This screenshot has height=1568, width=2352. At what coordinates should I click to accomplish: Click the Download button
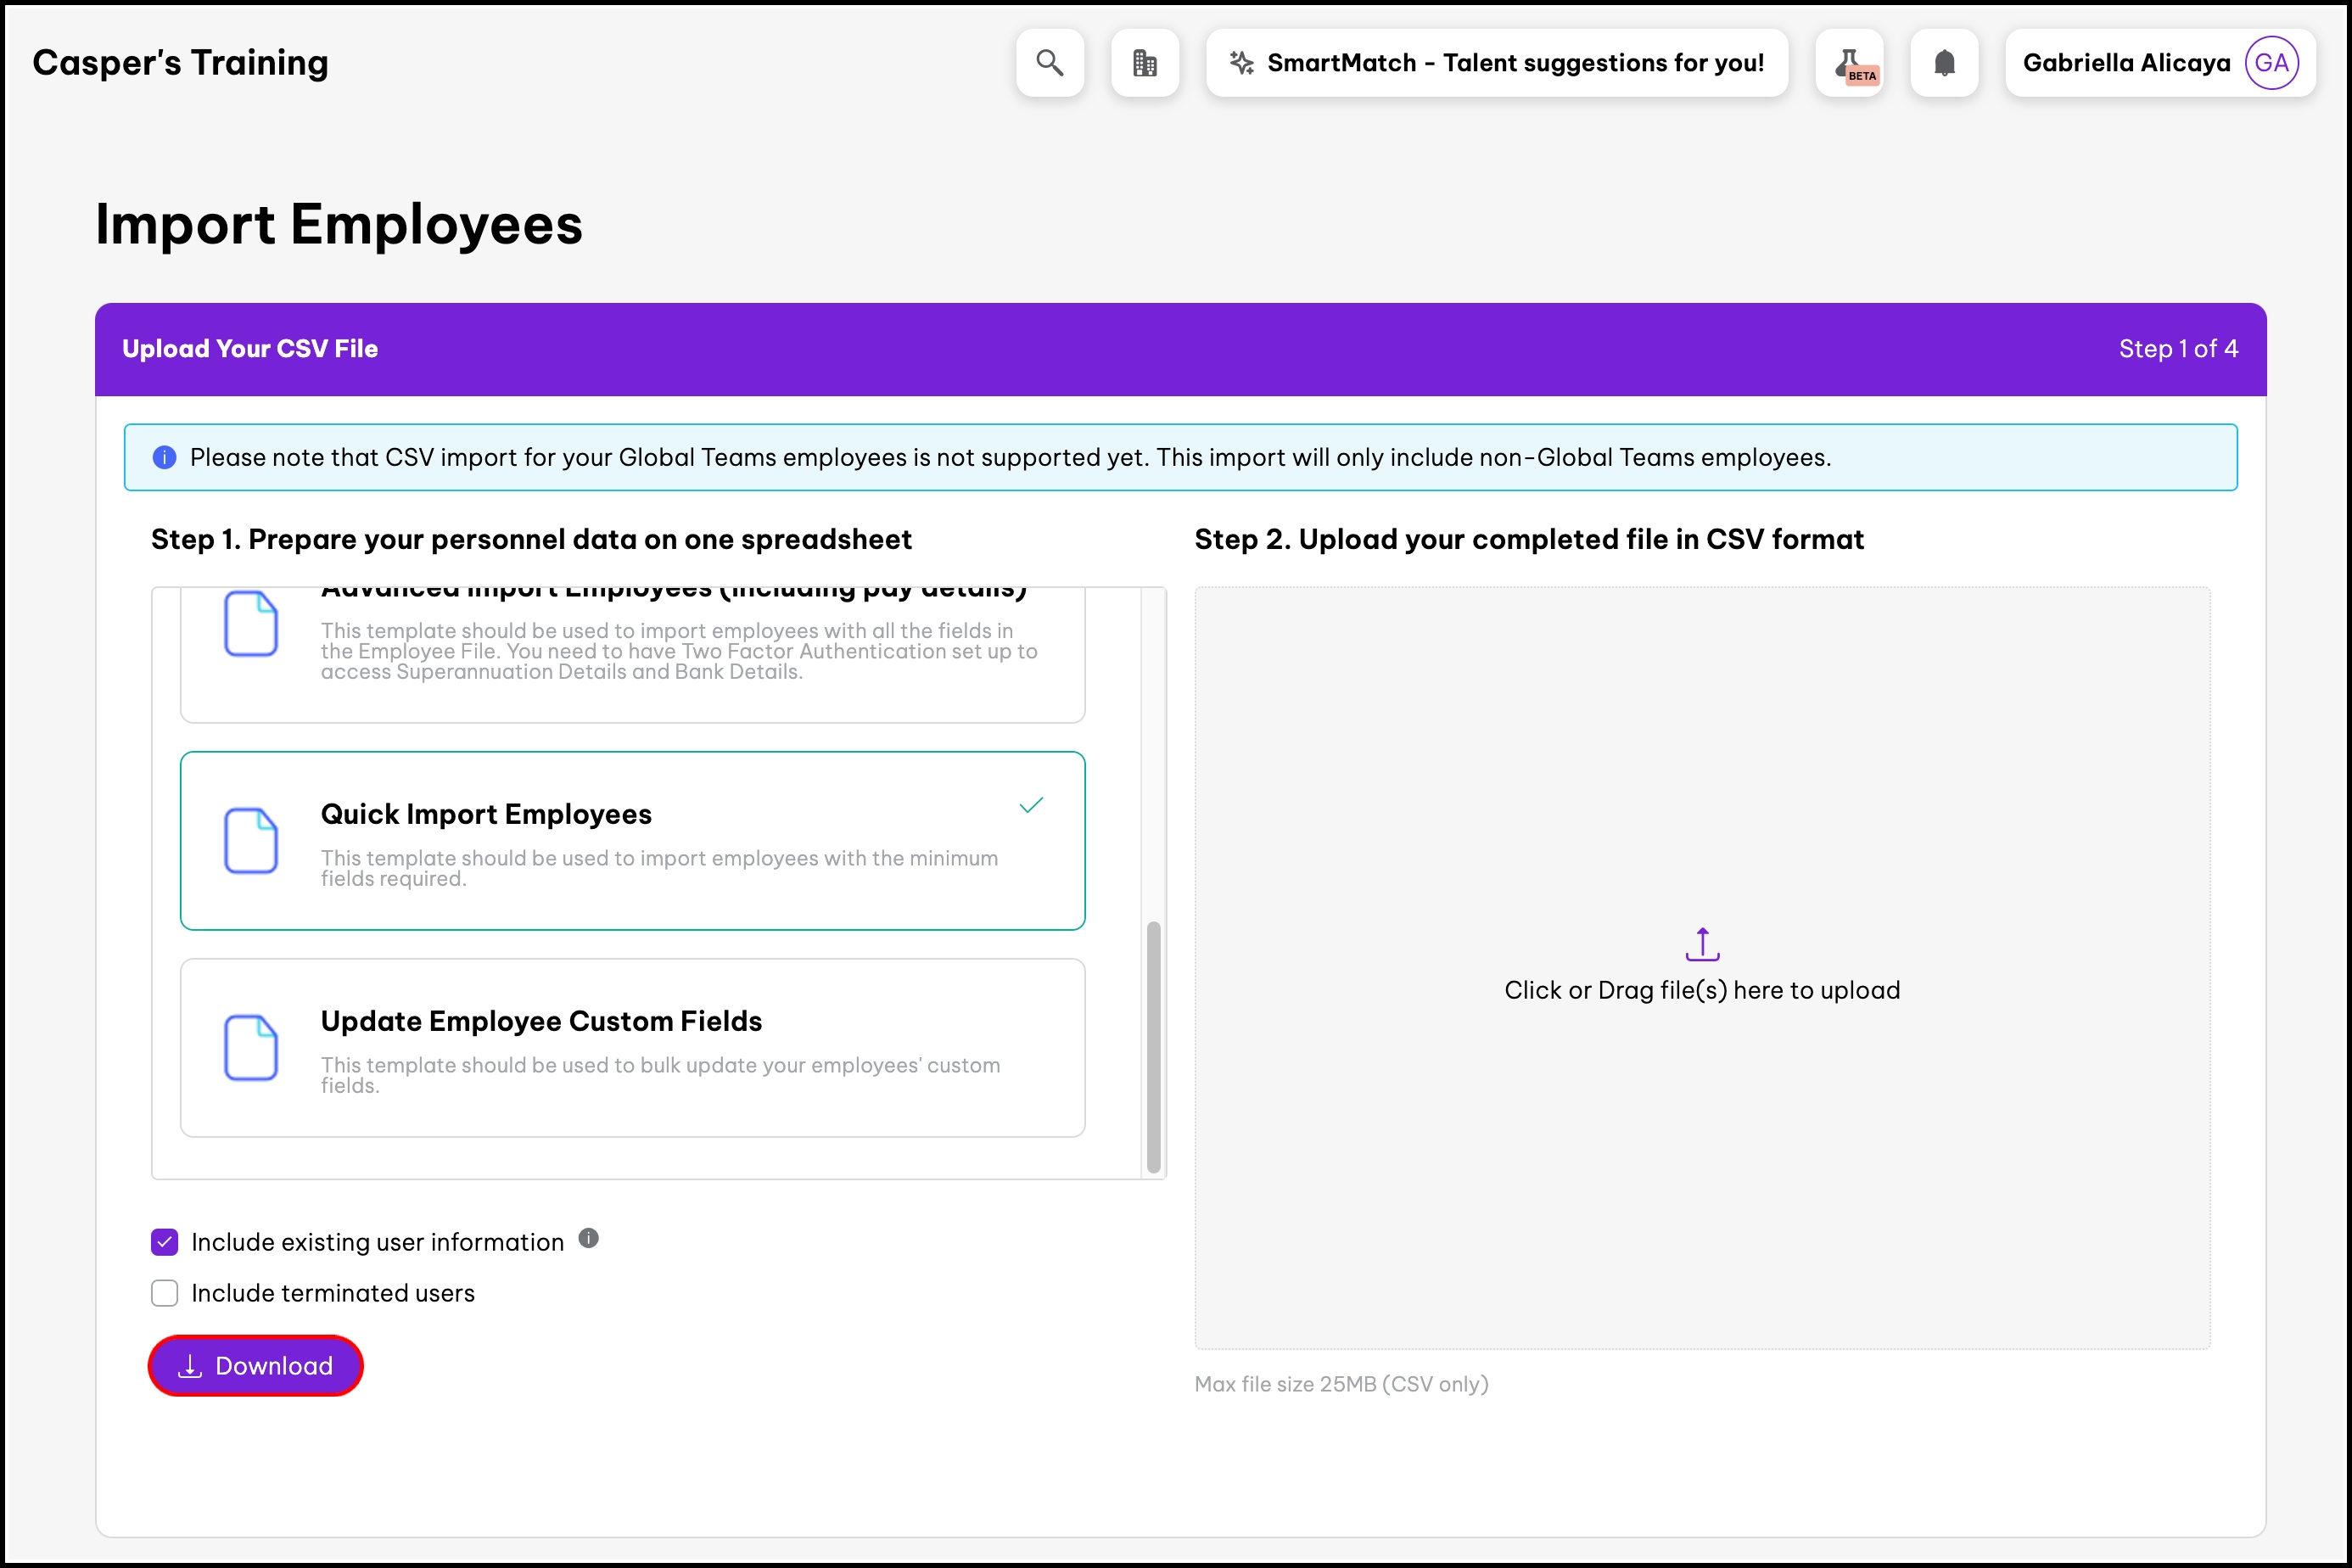point(256,1365)
